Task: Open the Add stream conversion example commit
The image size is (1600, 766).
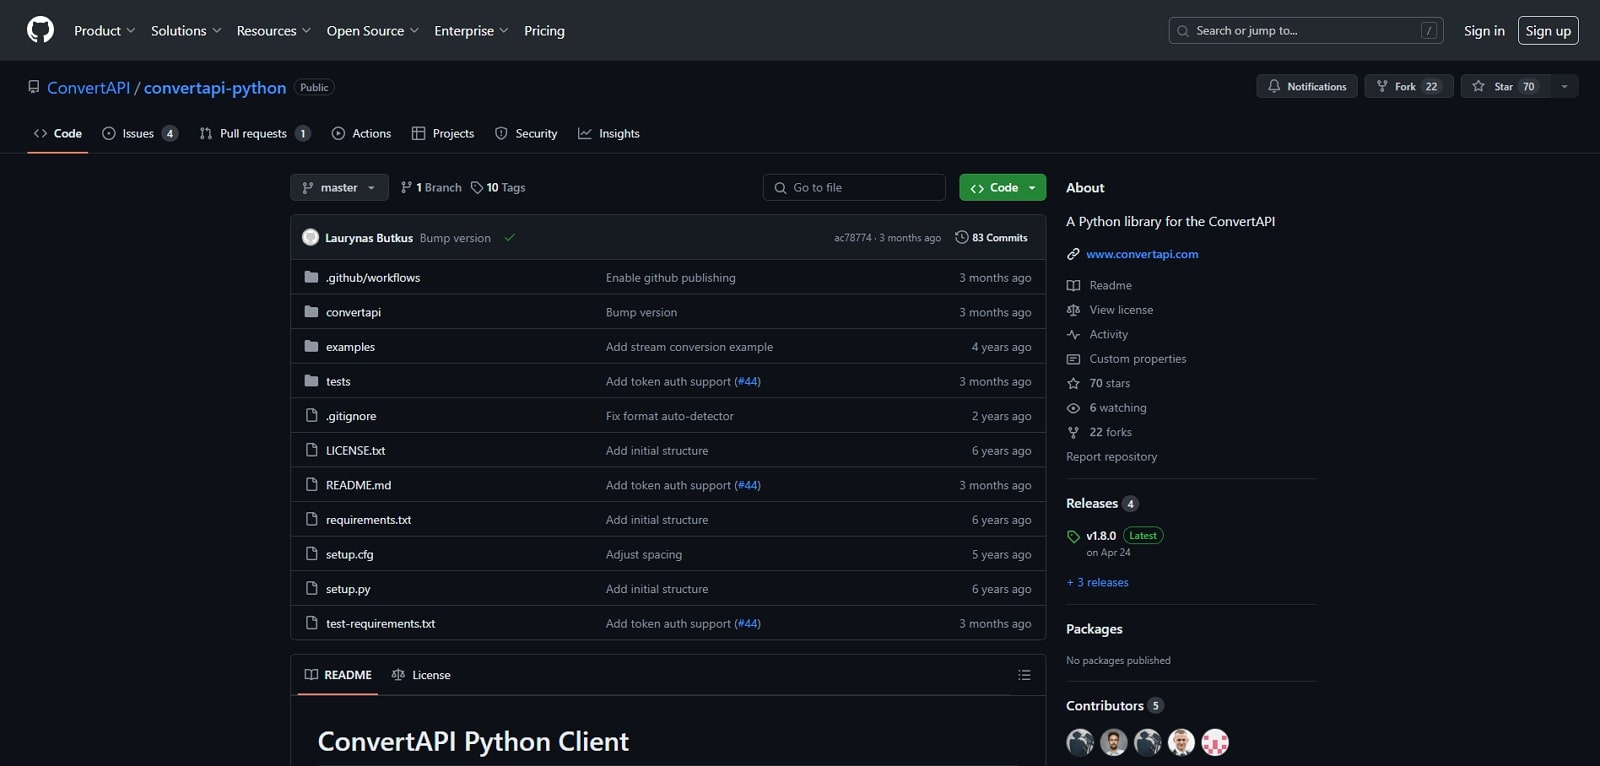Action: tap(689, 347)
